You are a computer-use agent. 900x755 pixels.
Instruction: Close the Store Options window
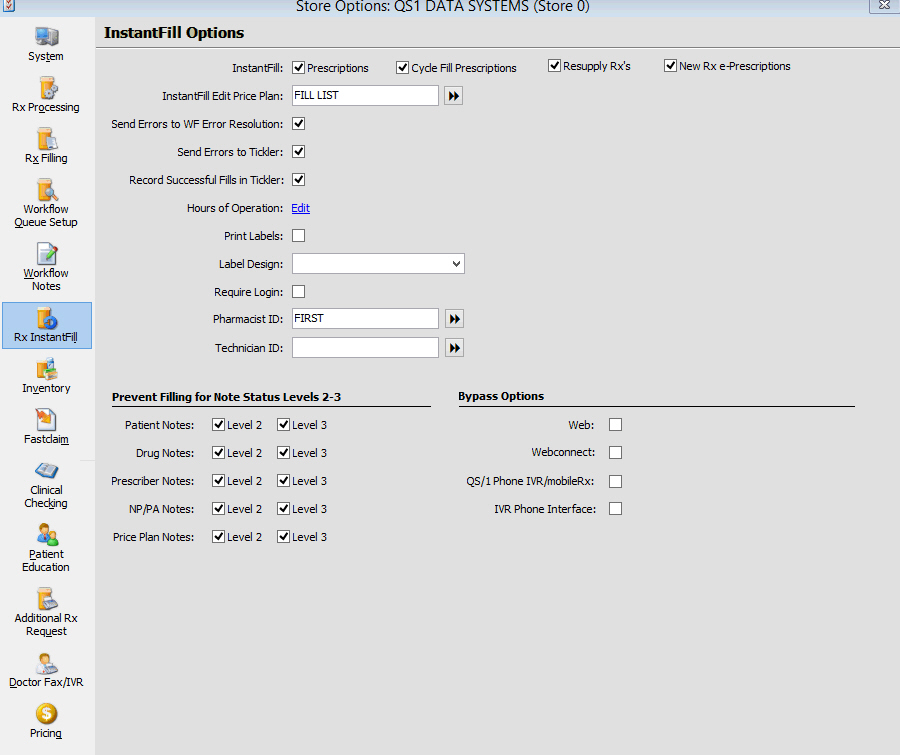point(885,6)
